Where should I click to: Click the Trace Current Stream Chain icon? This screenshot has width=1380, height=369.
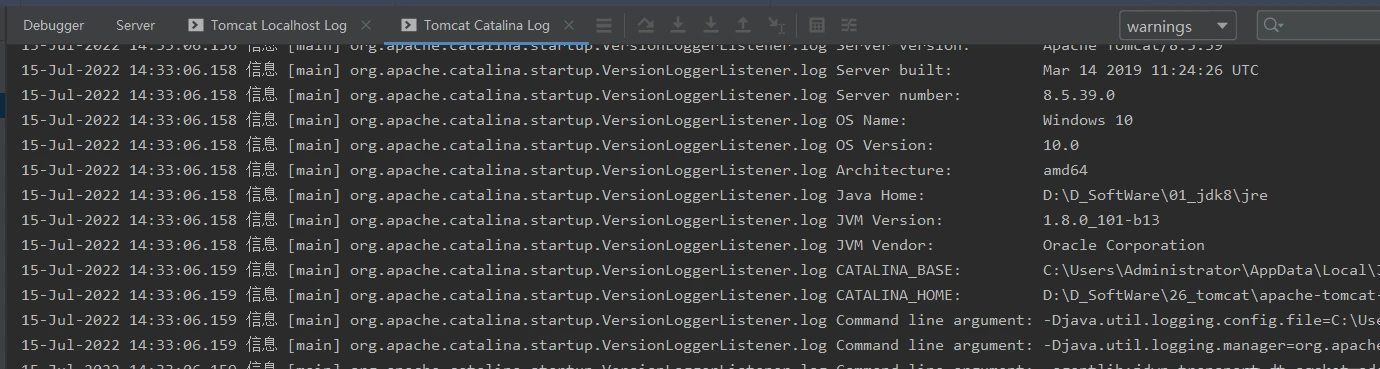click(x=849, y=25)
